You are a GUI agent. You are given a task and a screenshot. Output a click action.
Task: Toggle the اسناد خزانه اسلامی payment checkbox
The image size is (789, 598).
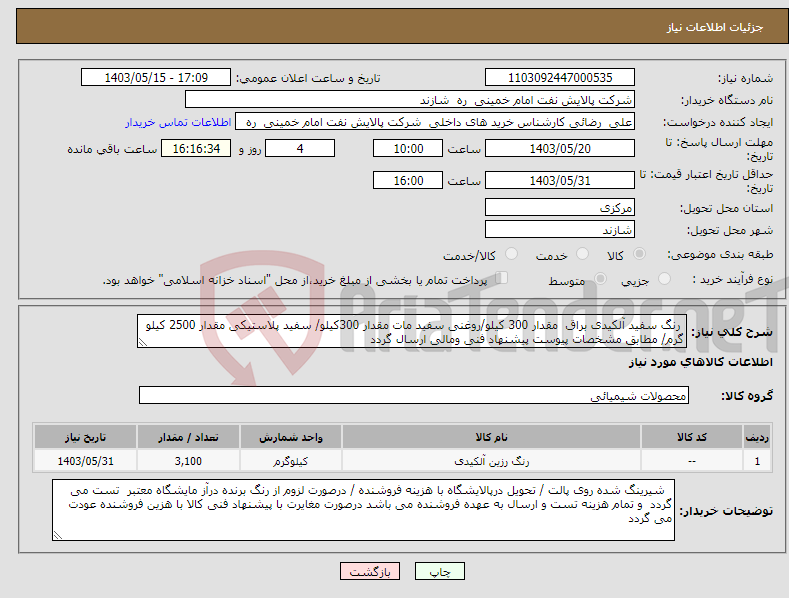tap(502, 278)
